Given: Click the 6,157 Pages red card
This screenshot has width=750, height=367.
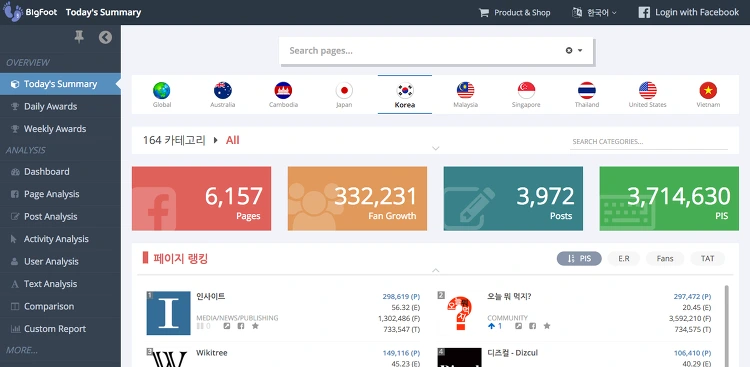Looking at the screenshot, I should coord(201,199).
